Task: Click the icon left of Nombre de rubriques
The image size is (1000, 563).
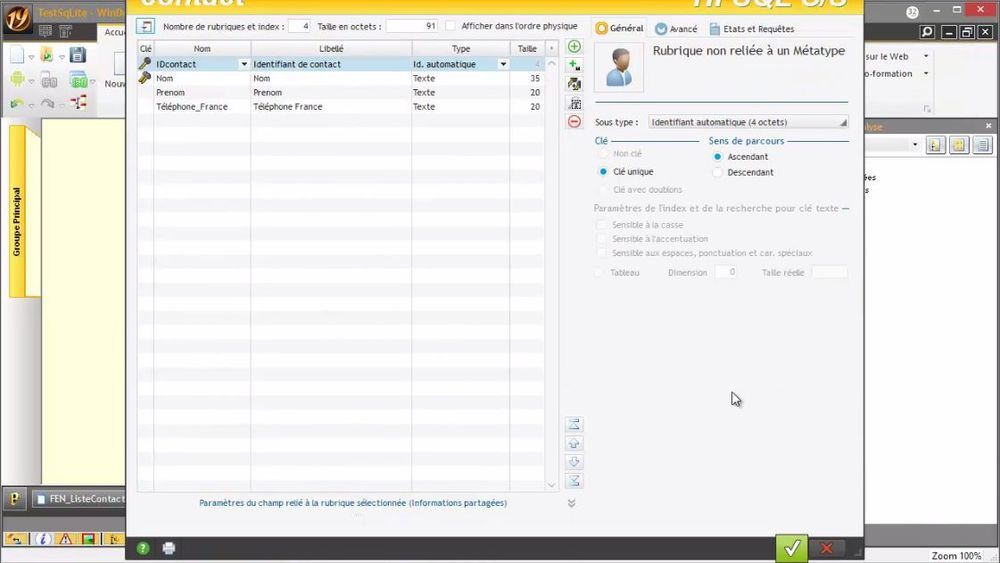Action: [145, 26]
